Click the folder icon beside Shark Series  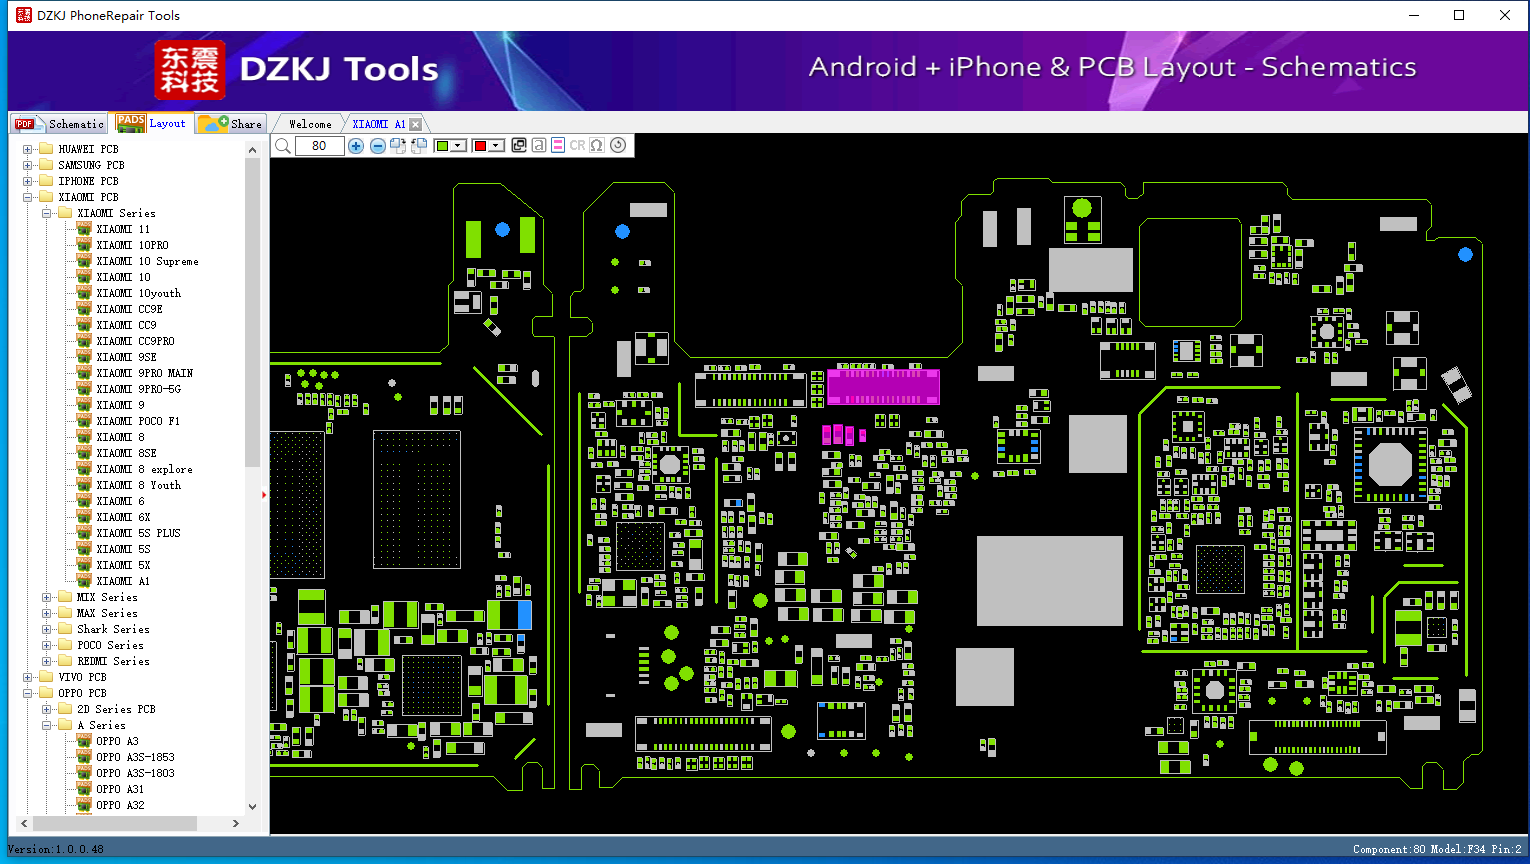(x=65, y=629)
